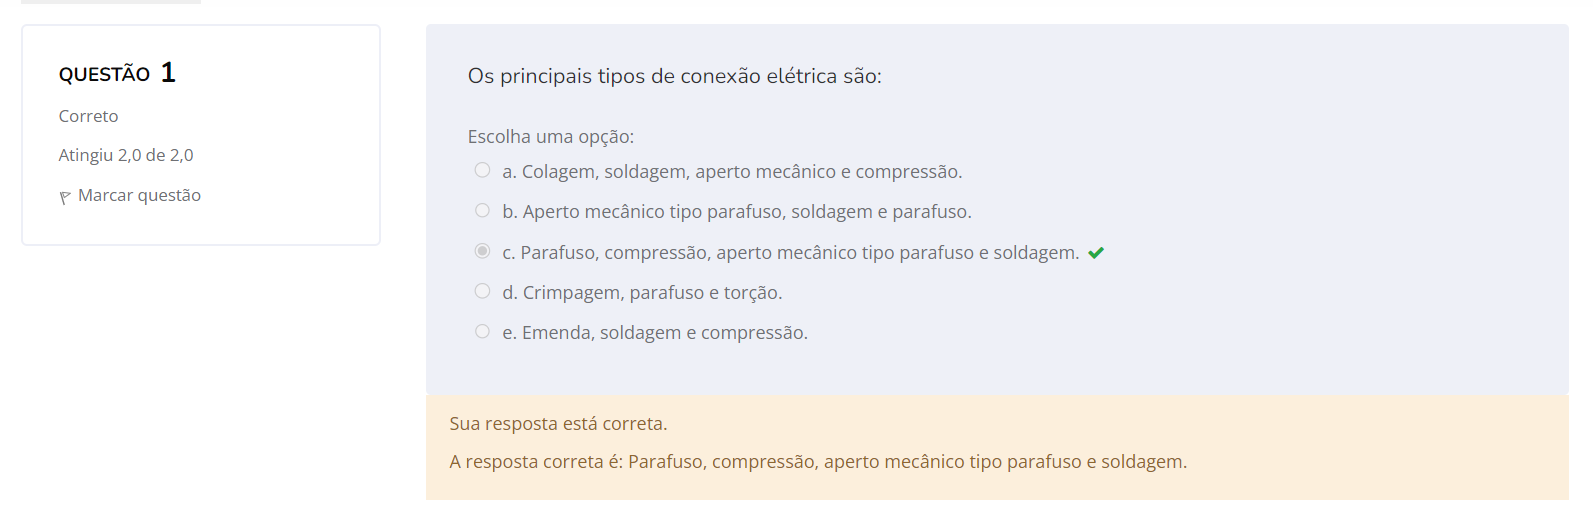The height and width of the screenshot is (514, 1593).
Task: Click answer text 'Aperto mecânico tipo parafuso, soldagem e parafuso'
Action: 746,212
